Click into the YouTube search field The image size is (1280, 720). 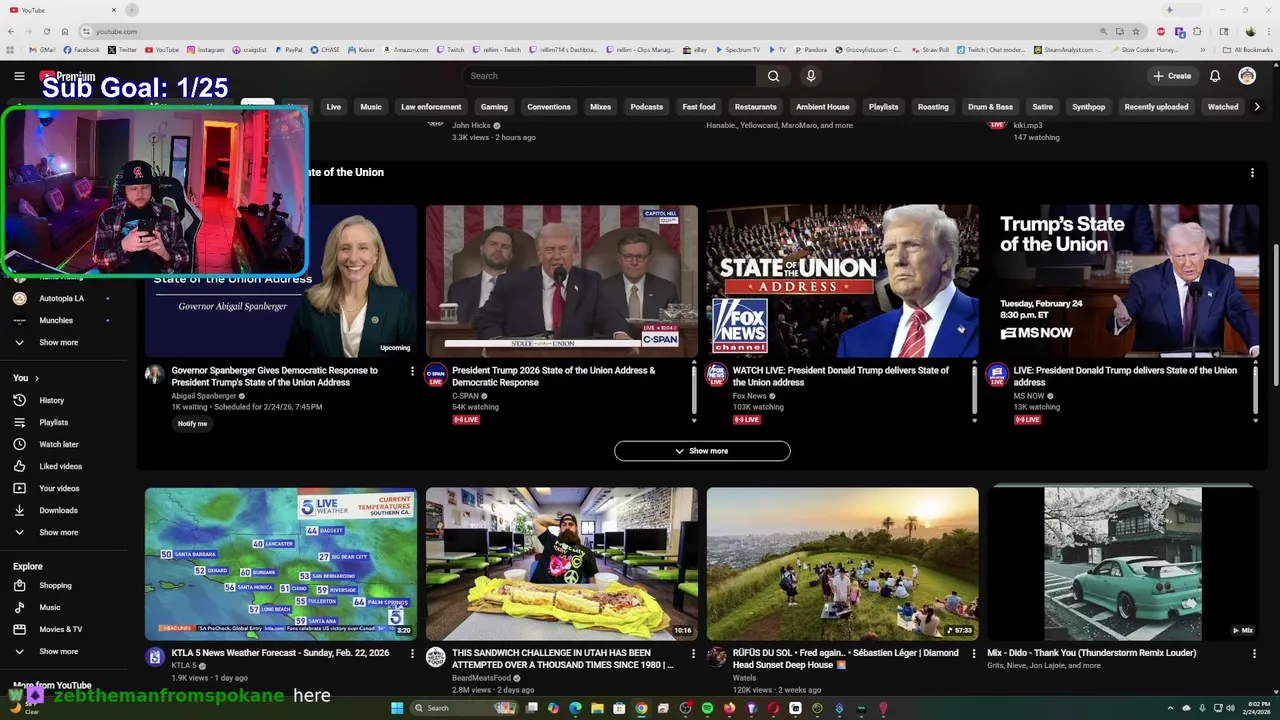click(609, 76)
